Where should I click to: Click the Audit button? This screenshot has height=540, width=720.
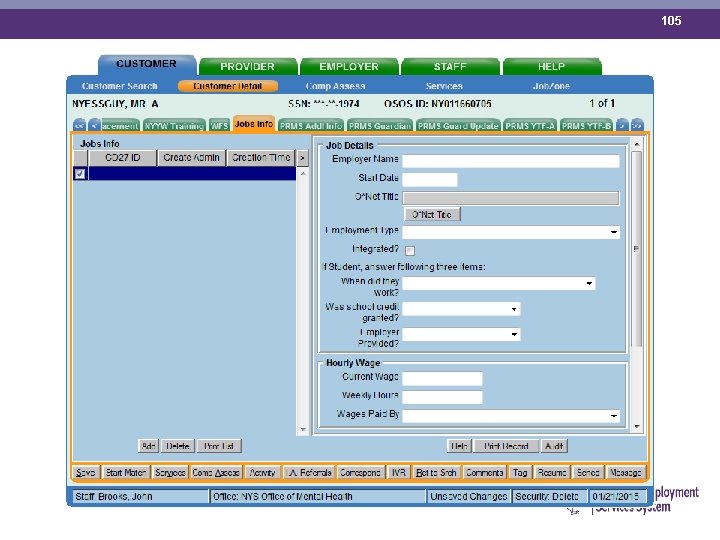click(x=554, y=446)
